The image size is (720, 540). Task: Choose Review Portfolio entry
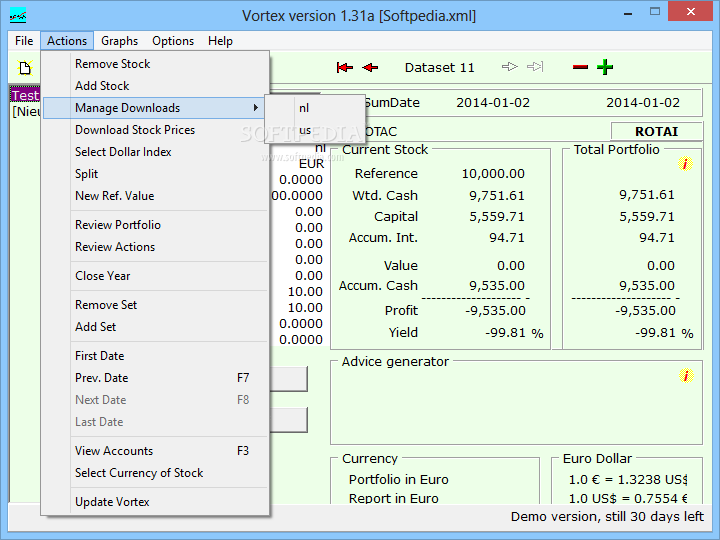point(156,225)
